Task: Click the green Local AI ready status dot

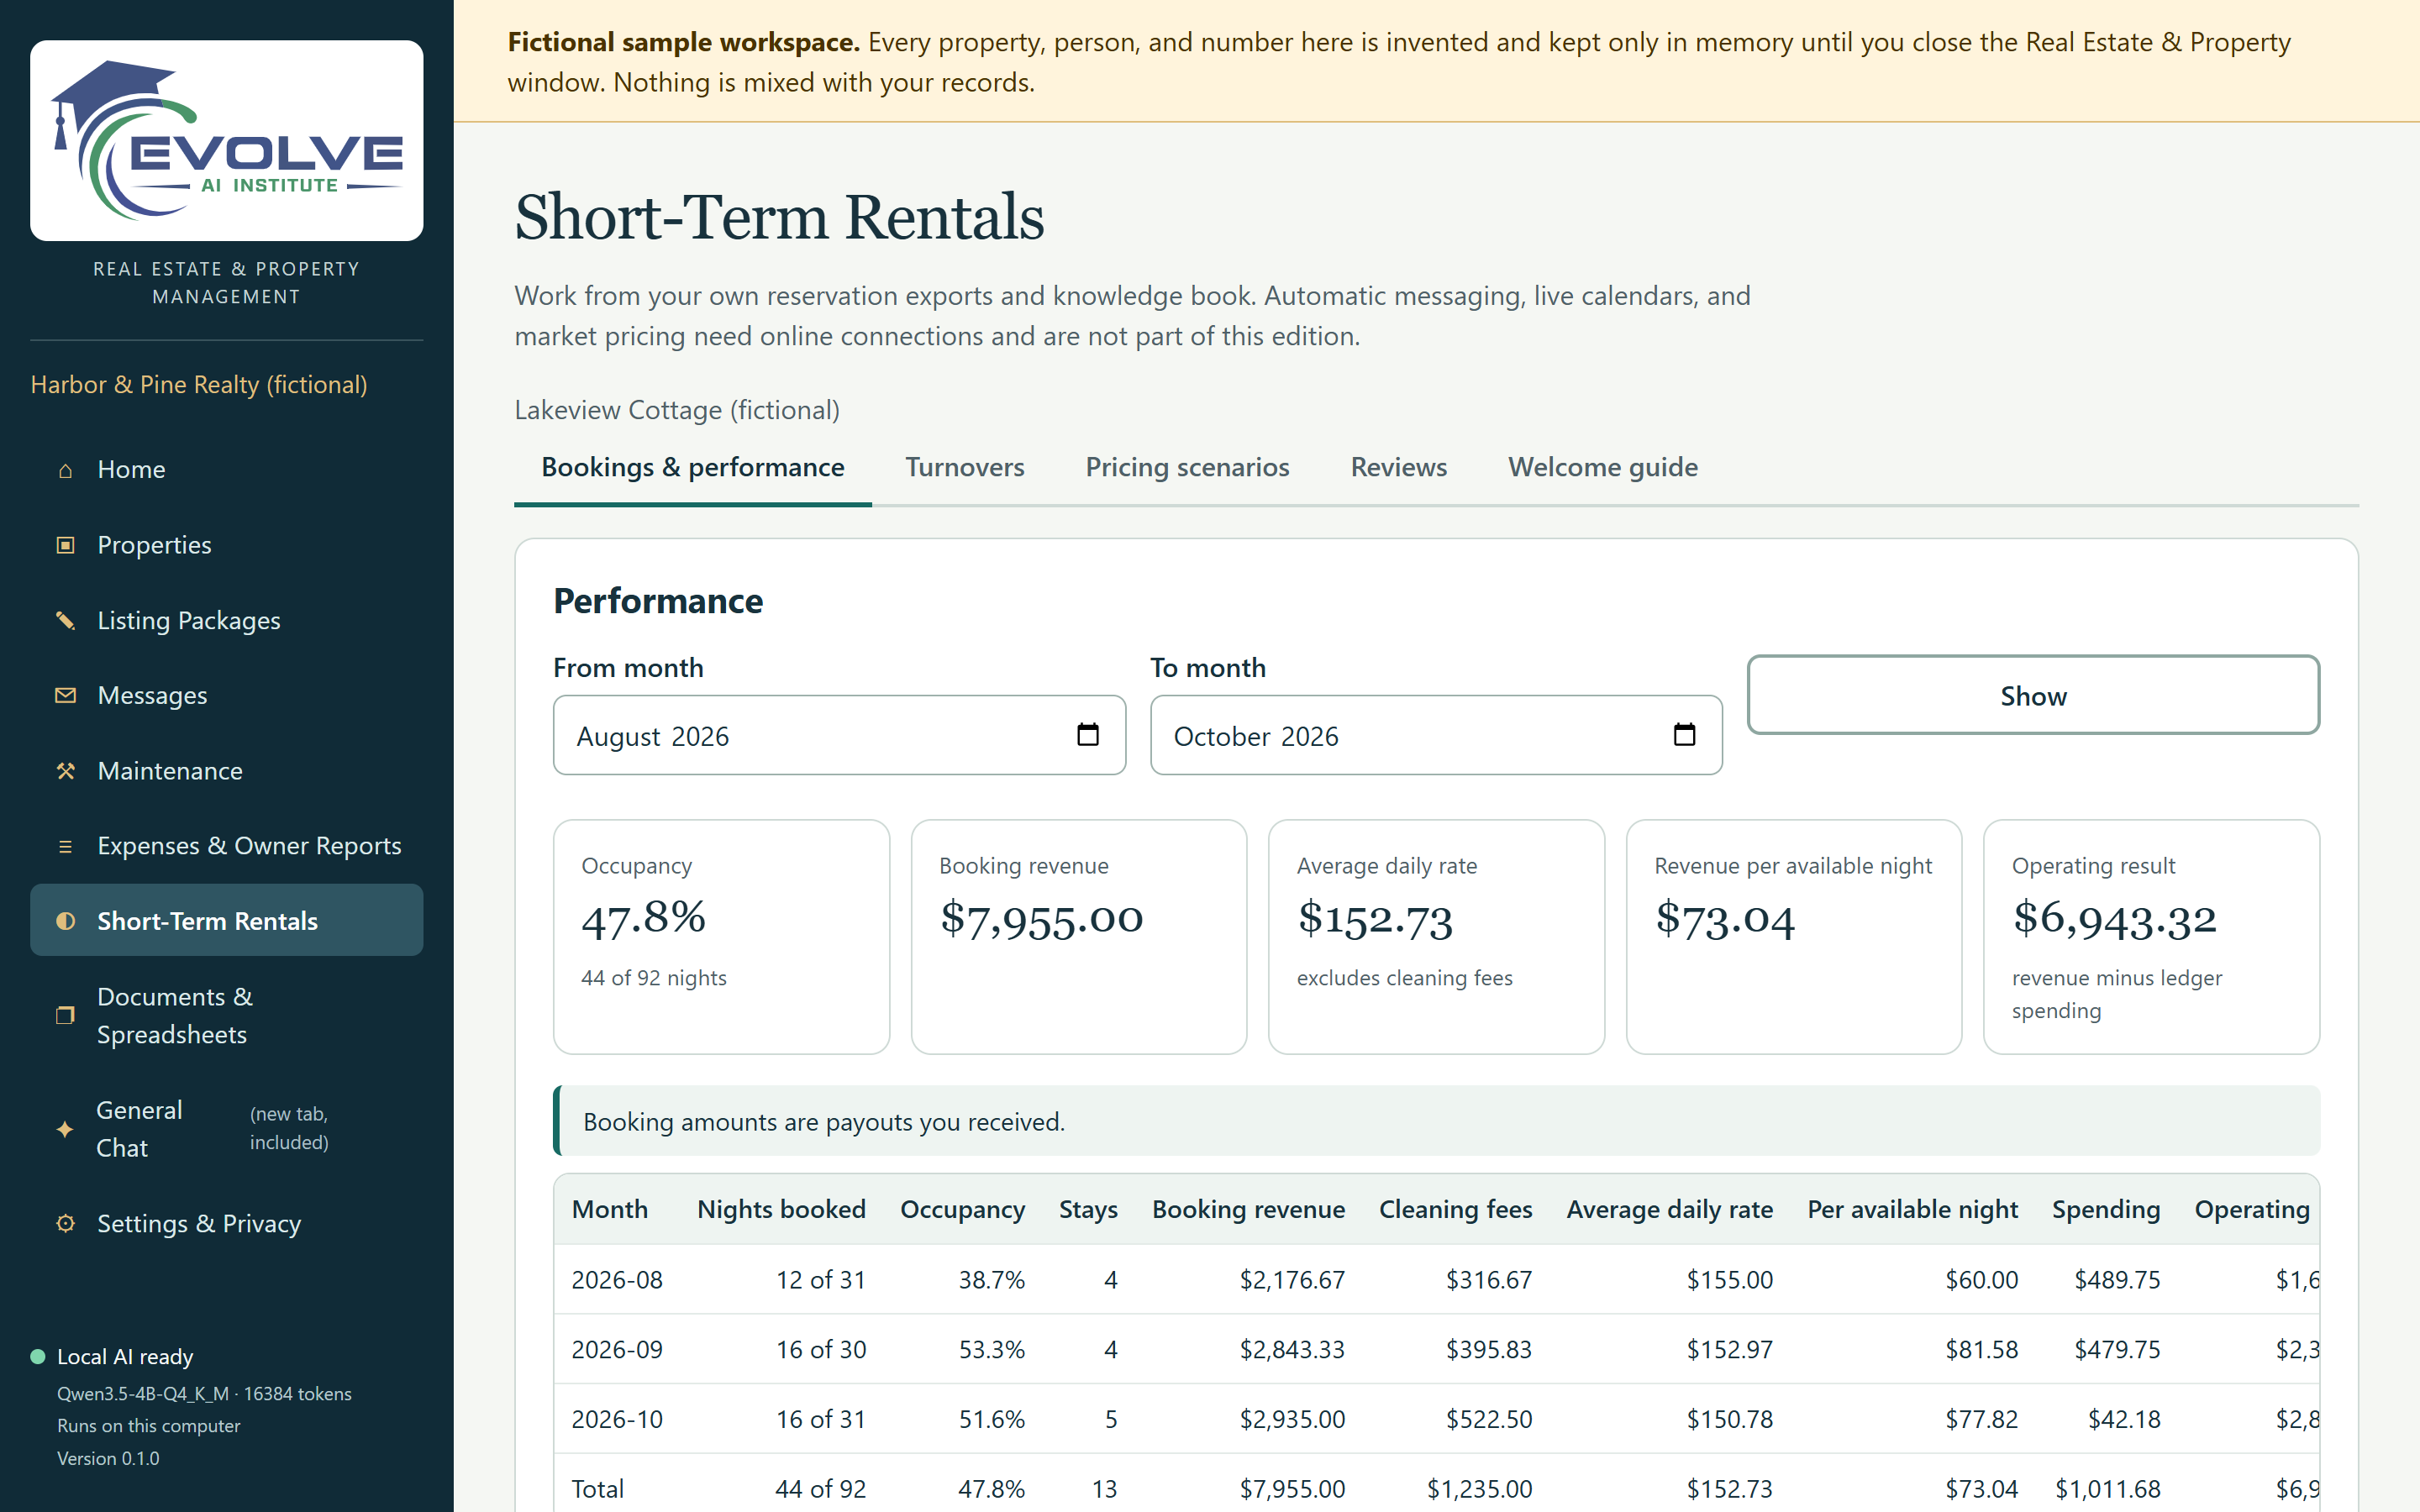Action: tap(38, 1357)
